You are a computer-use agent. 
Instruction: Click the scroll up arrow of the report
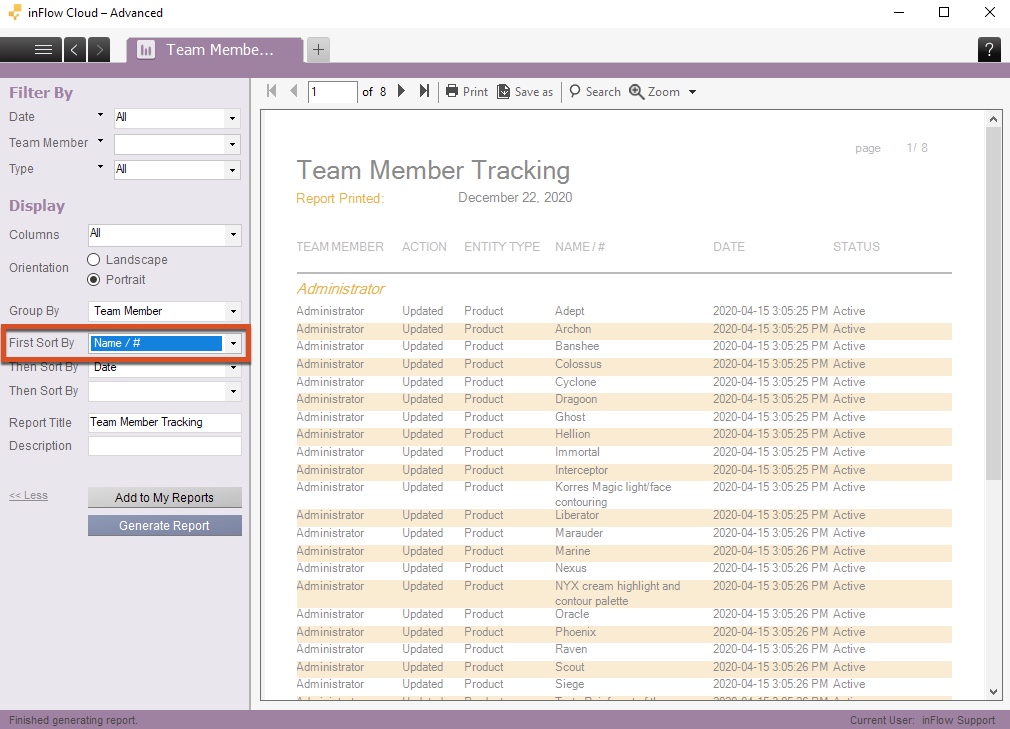click(x=993, y=119)
